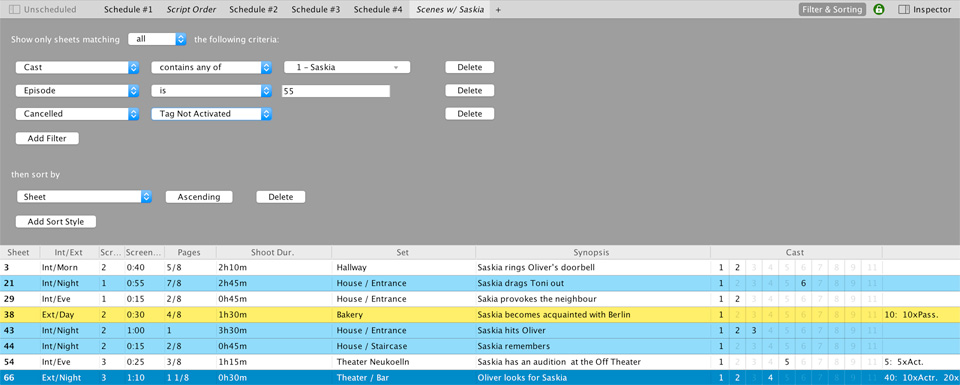Open the 'Tag Not Activated' dropdown
Viewport: 960px width, 385px height.
[211, 114]
